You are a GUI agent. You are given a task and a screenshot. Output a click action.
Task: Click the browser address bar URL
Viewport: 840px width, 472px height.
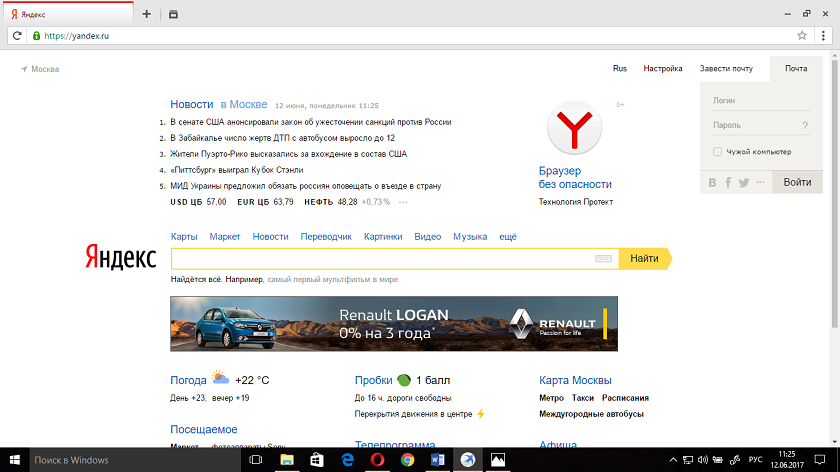coord(77,36)
